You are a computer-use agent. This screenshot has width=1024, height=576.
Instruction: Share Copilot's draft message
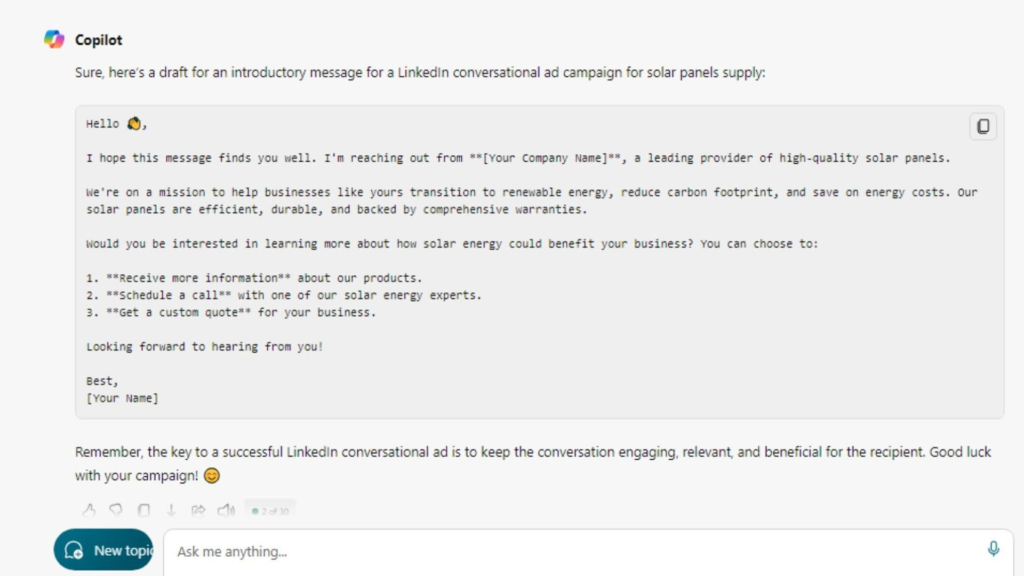point(198,510)
